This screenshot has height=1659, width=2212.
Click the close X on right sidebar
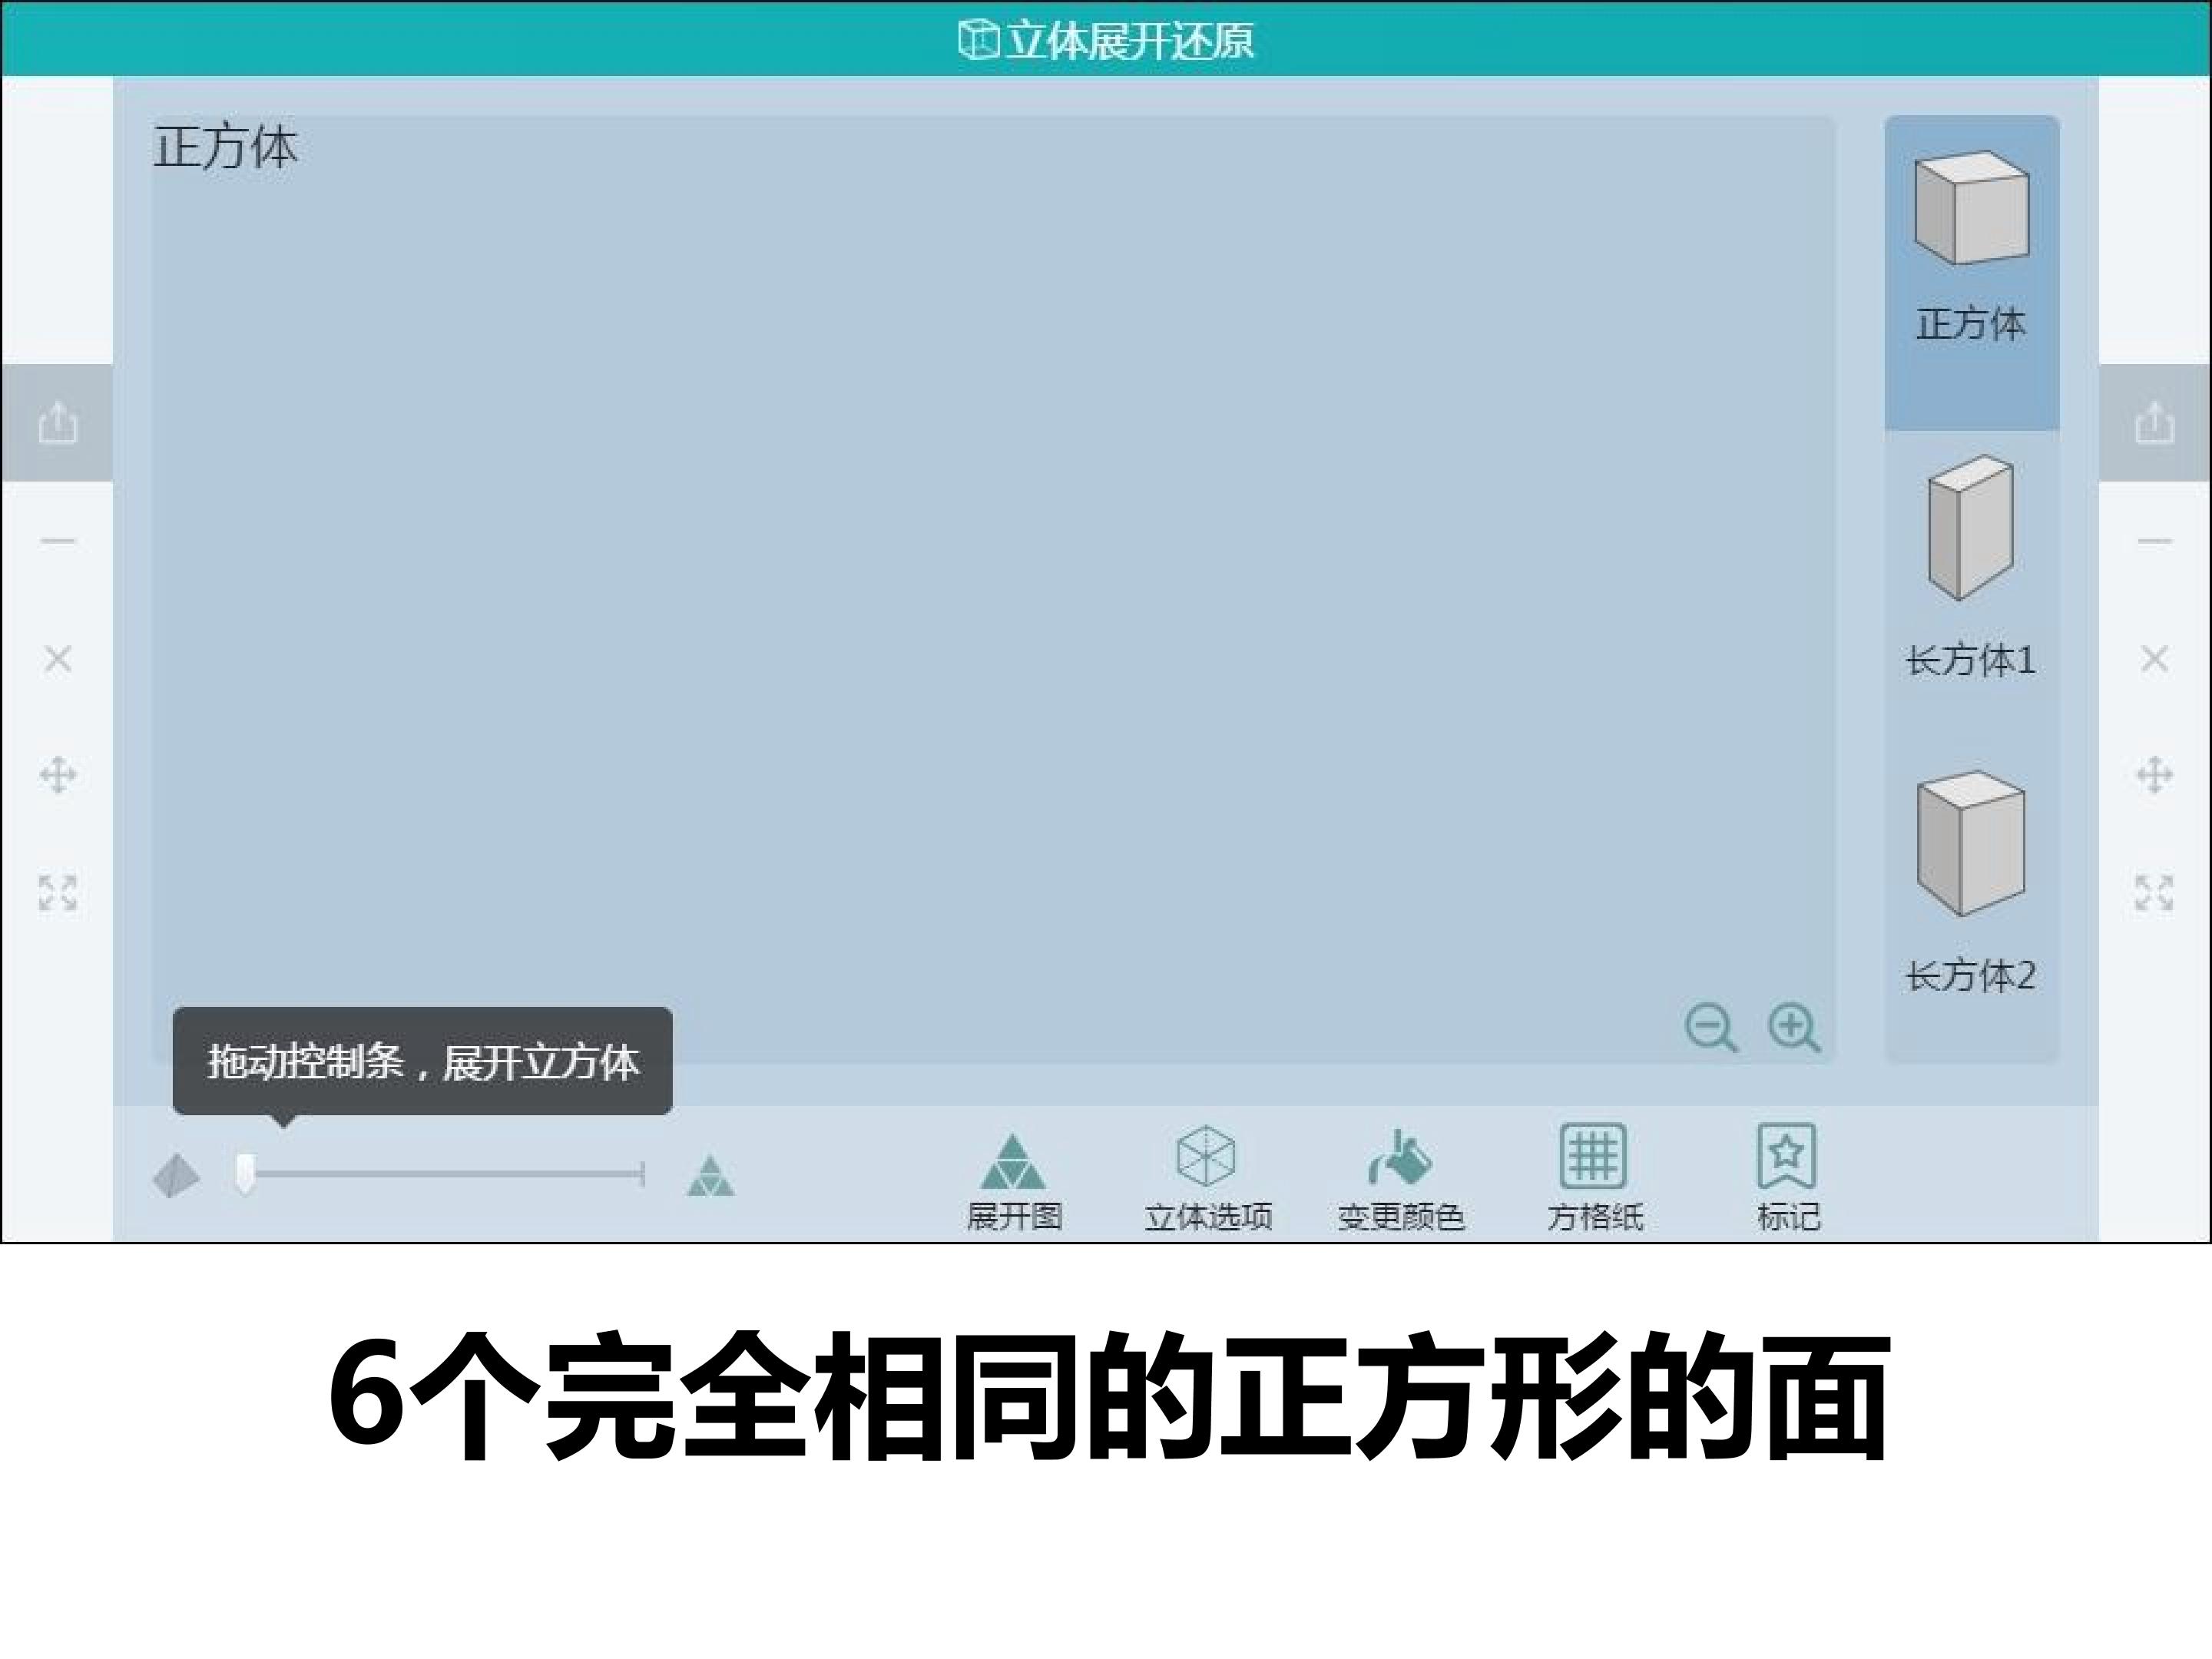click(2154, 659)
